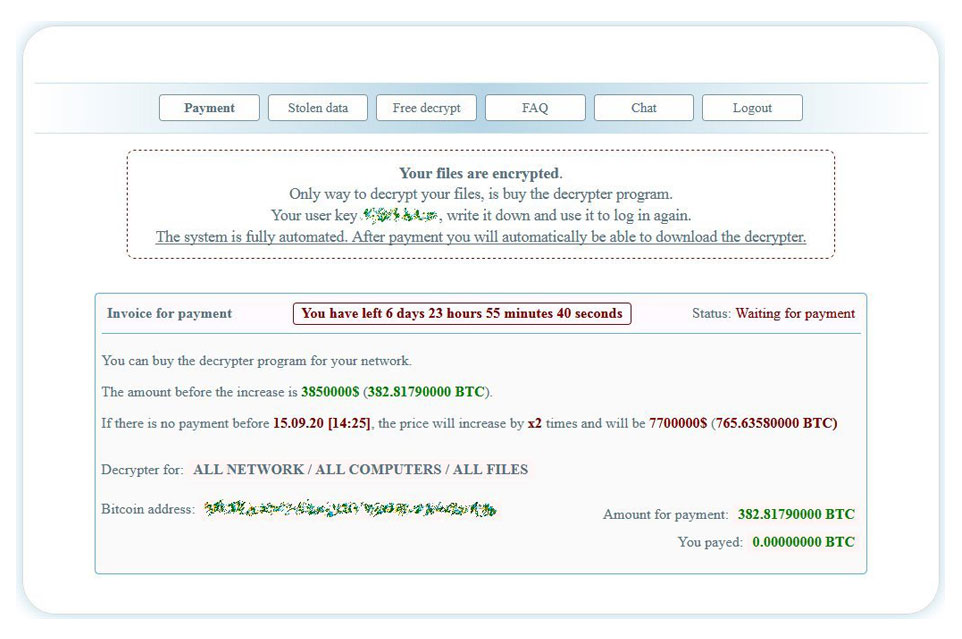This screenshot has height=639, width=962.
Task: Open the Stolen data tab
Action: point(318,108)
